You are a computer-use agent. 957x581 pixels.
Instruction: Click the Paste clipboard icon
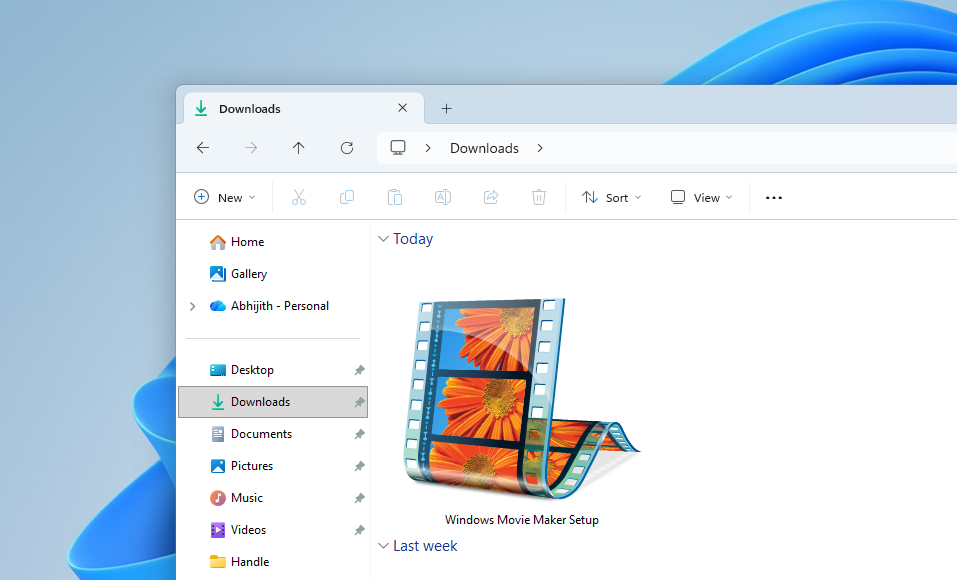[395, 197]
